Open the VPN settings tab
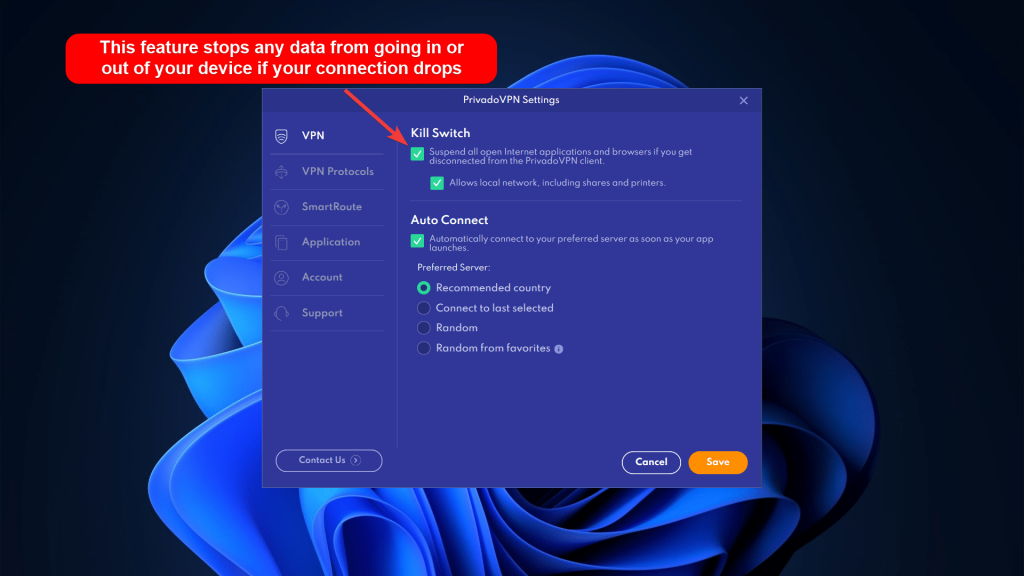Image resolution: width=1024 pixels, height=576 pixels. click(327, 136)
